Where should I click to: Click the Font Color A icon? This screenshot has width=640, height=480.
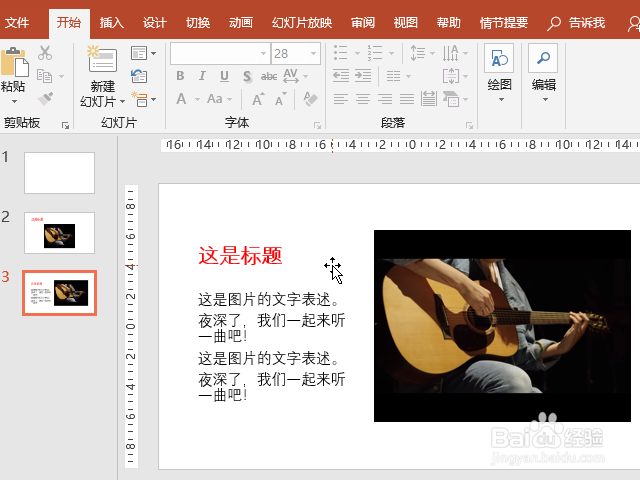point(181,99)
